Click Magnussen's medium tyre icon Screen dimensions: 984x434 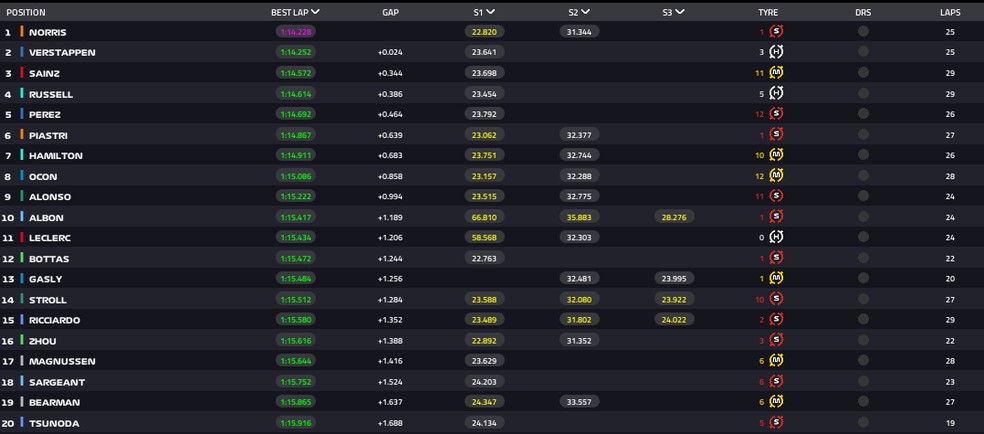point(776,361)
